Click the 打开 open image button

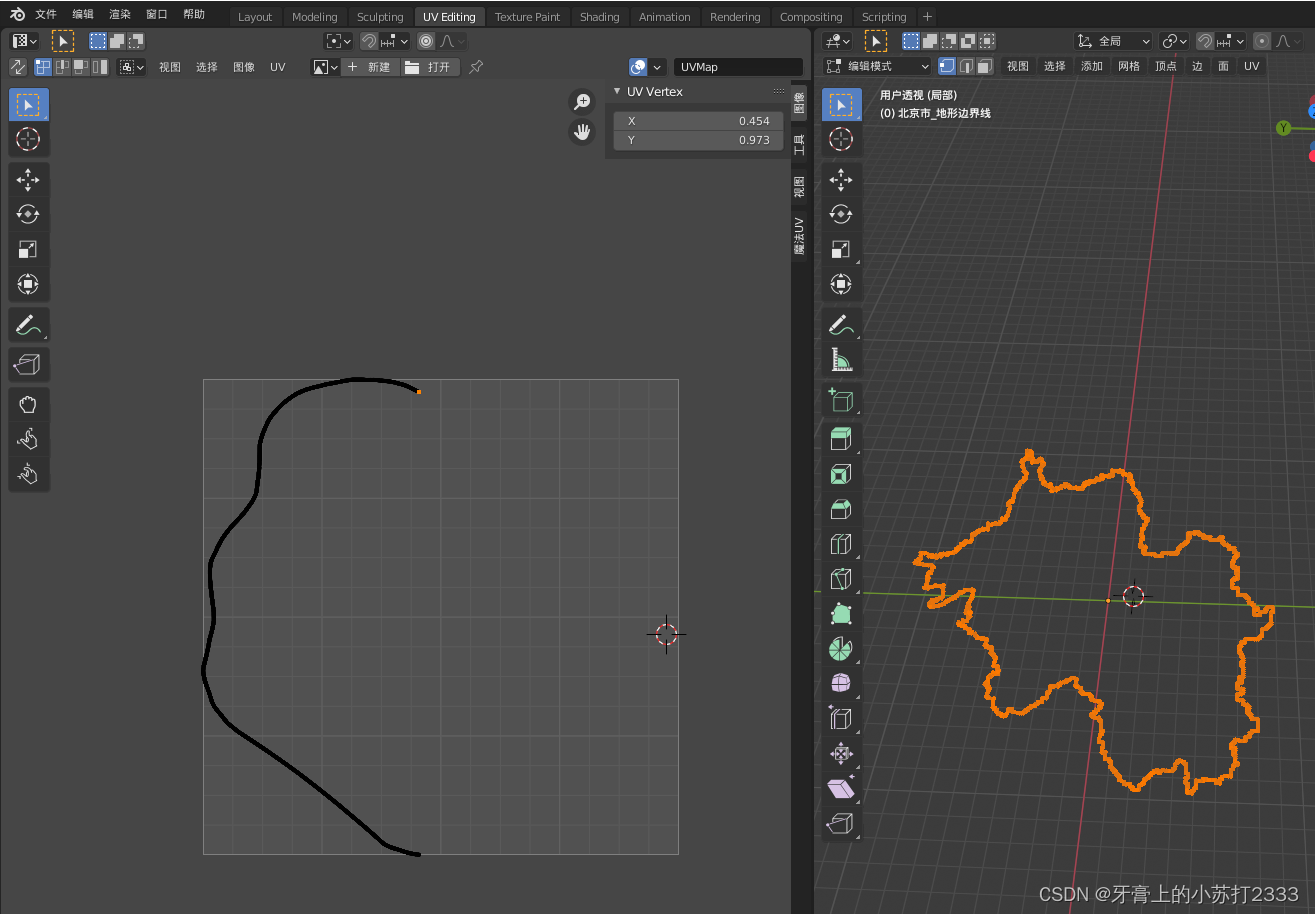[x=431, y=67]
